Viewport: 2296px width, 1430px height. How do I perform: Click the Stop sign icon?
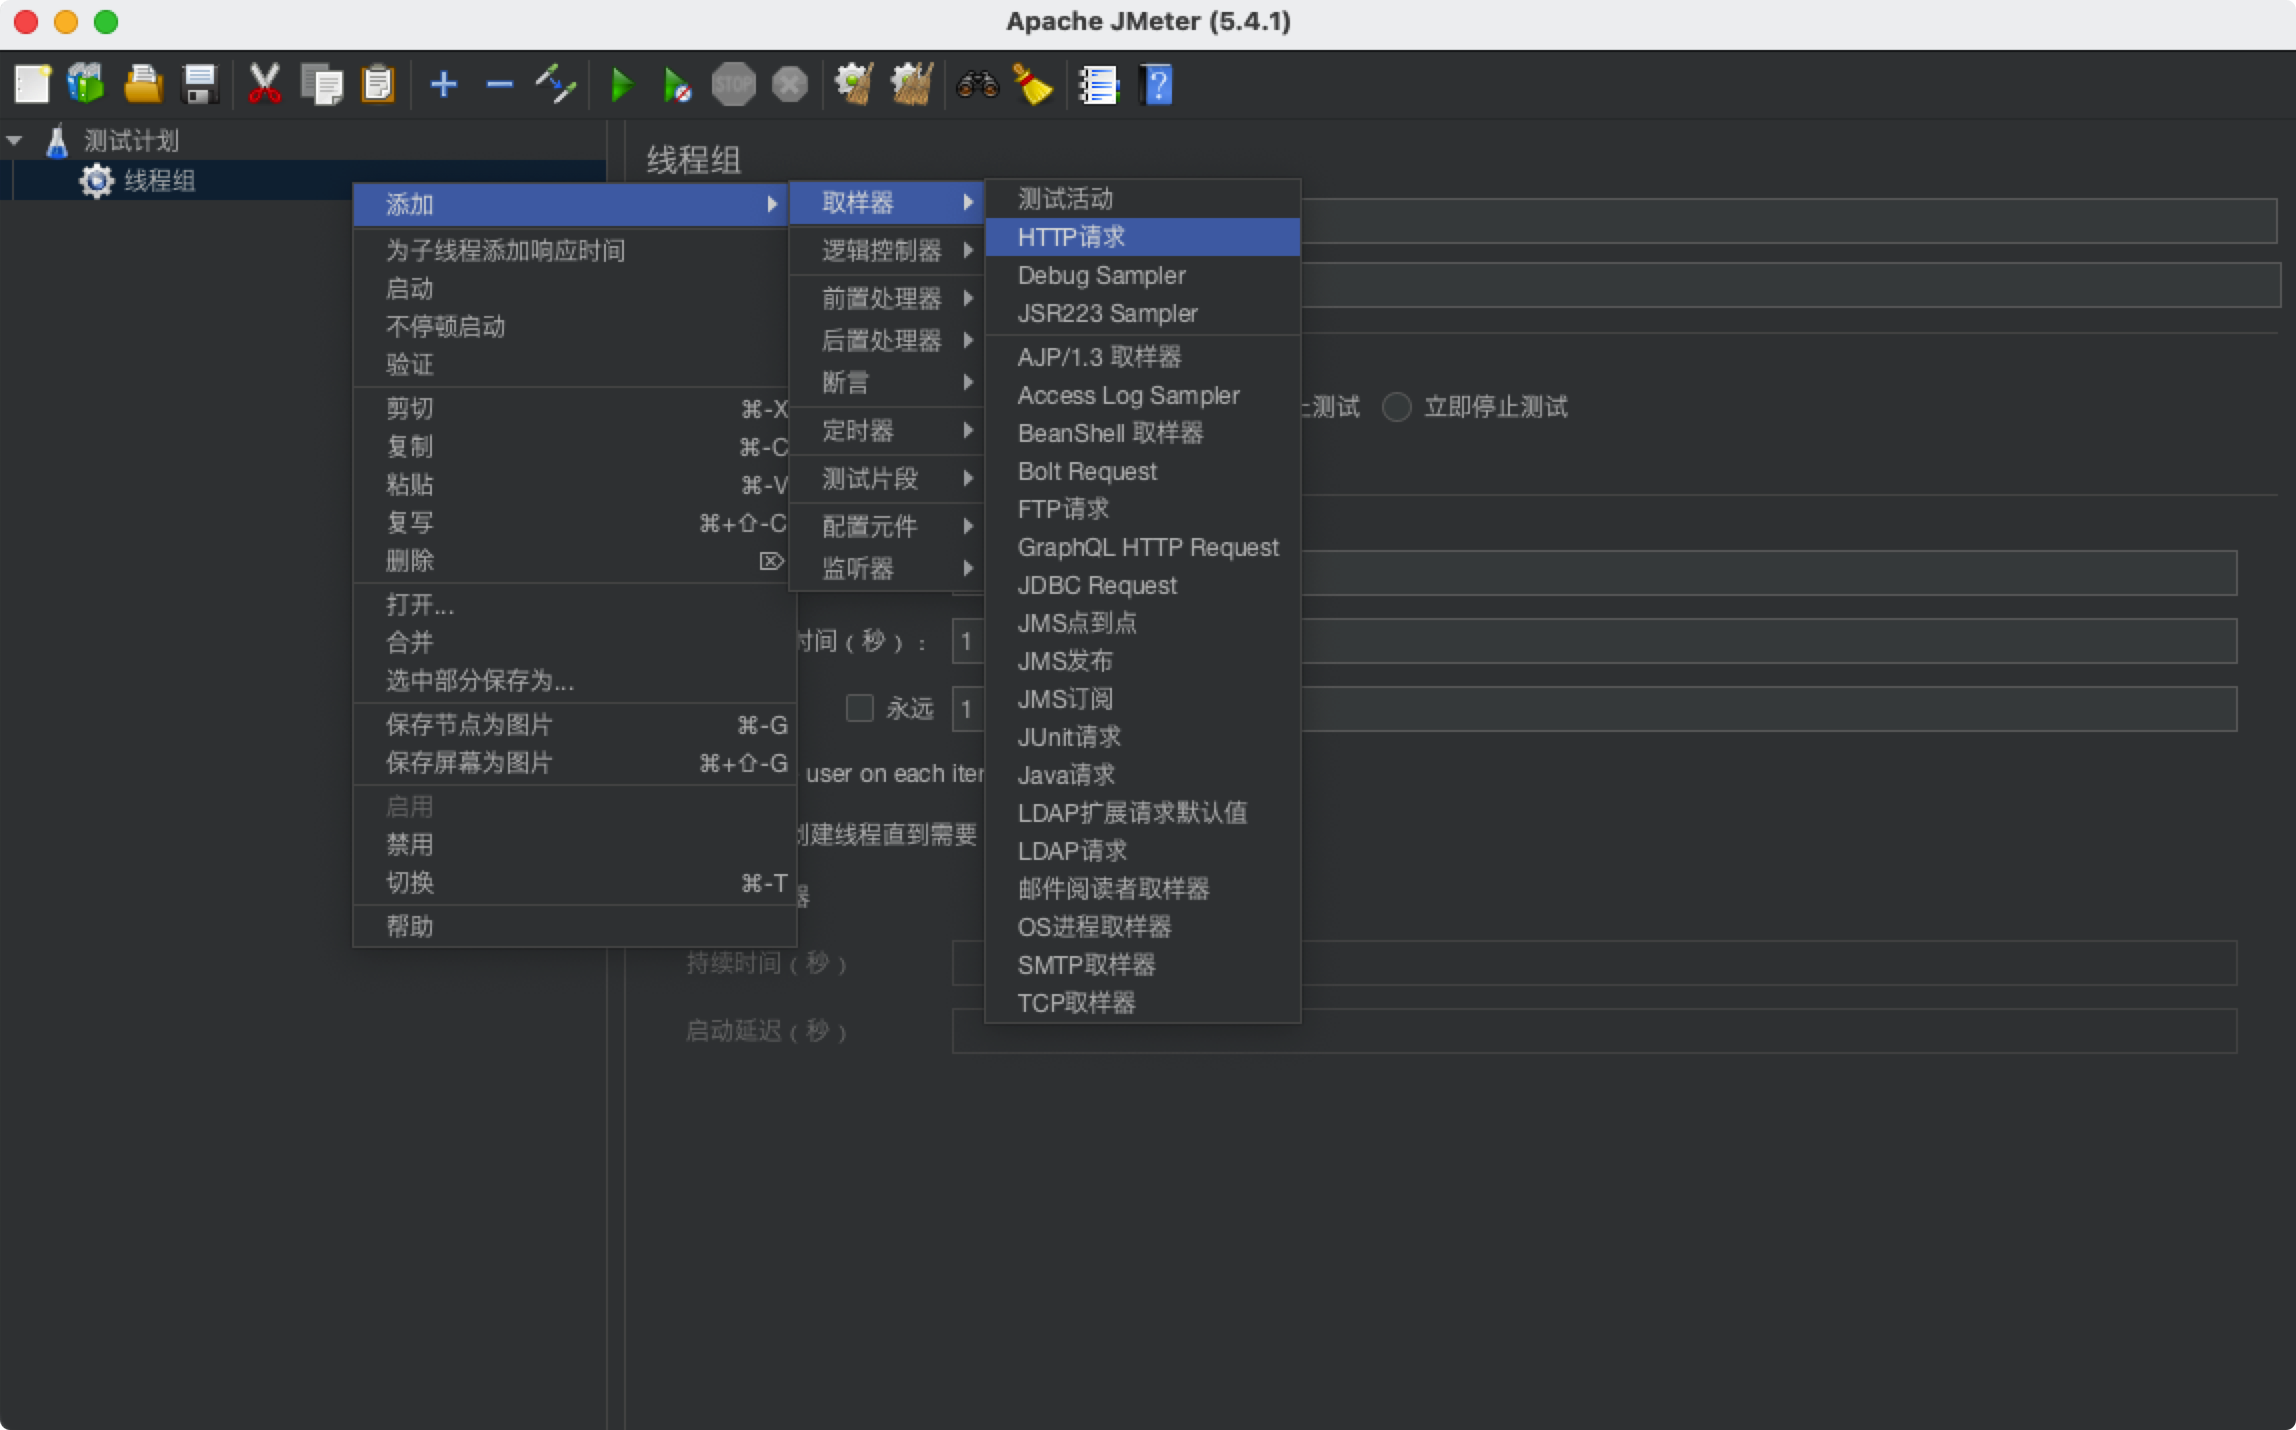tap(733, 85)
